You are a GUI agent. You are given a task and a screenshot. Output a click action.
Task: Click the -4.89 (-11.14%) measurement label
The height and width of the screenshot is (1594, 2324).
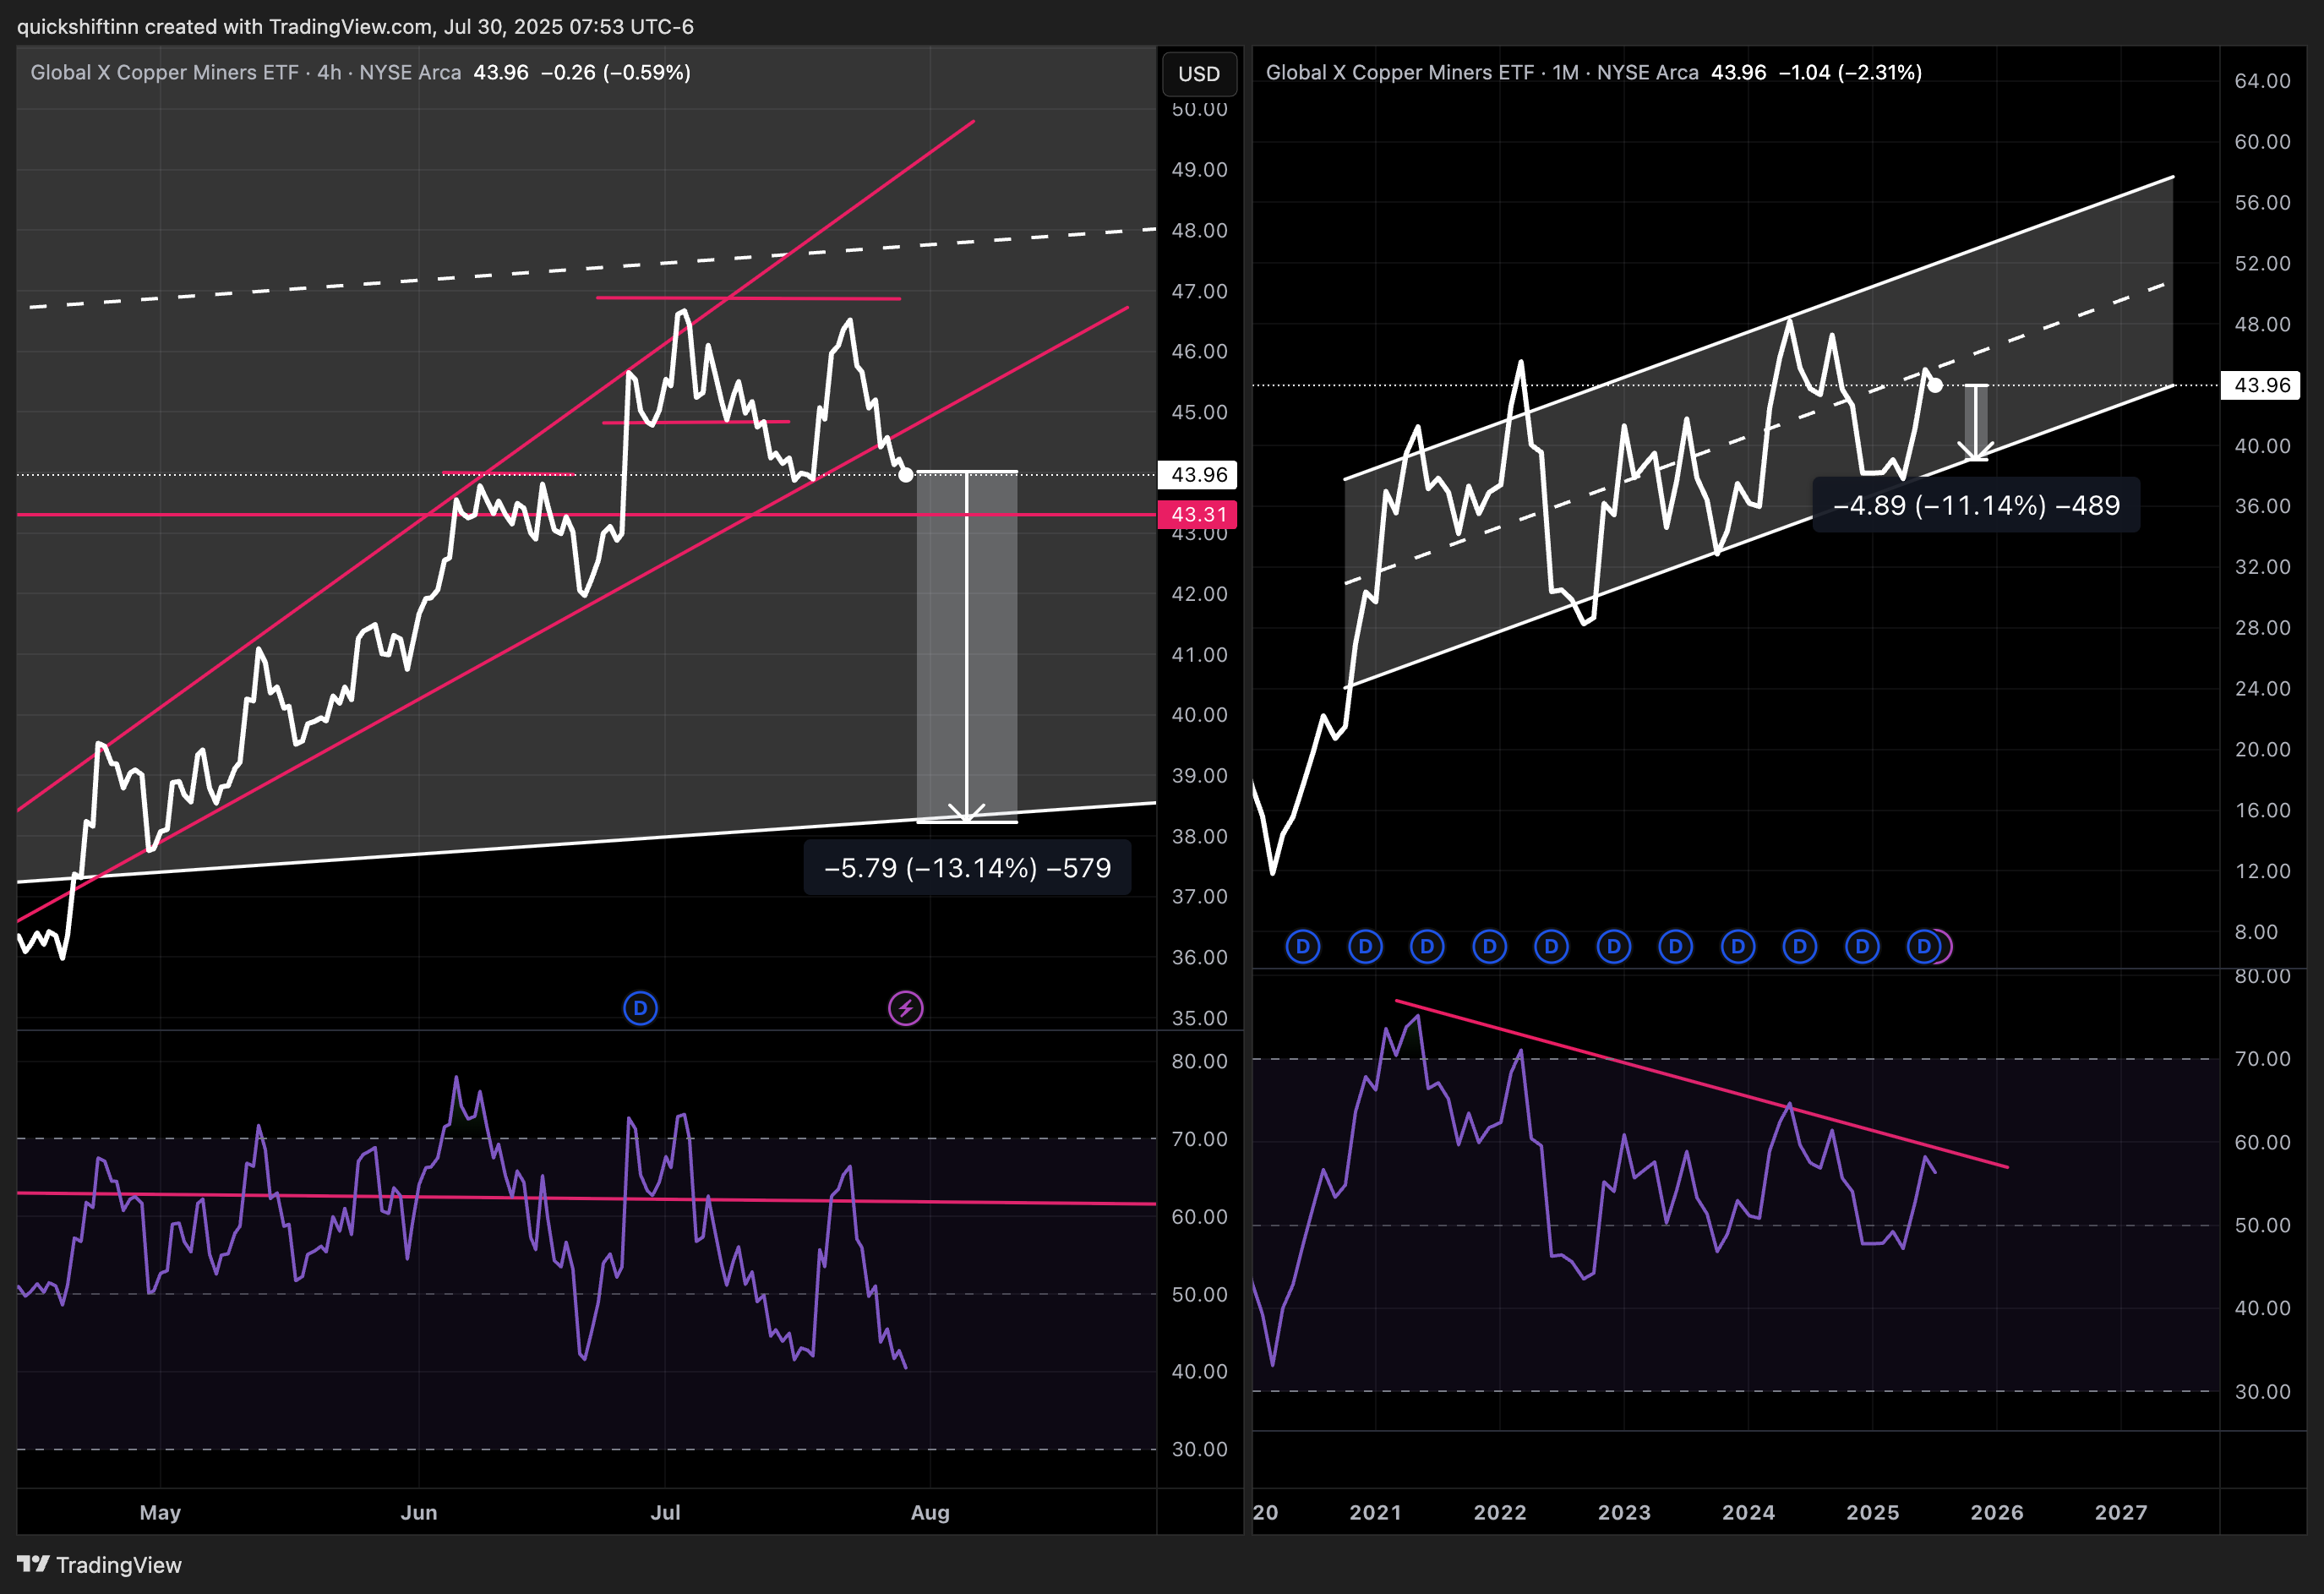(x=1976, y=505)
